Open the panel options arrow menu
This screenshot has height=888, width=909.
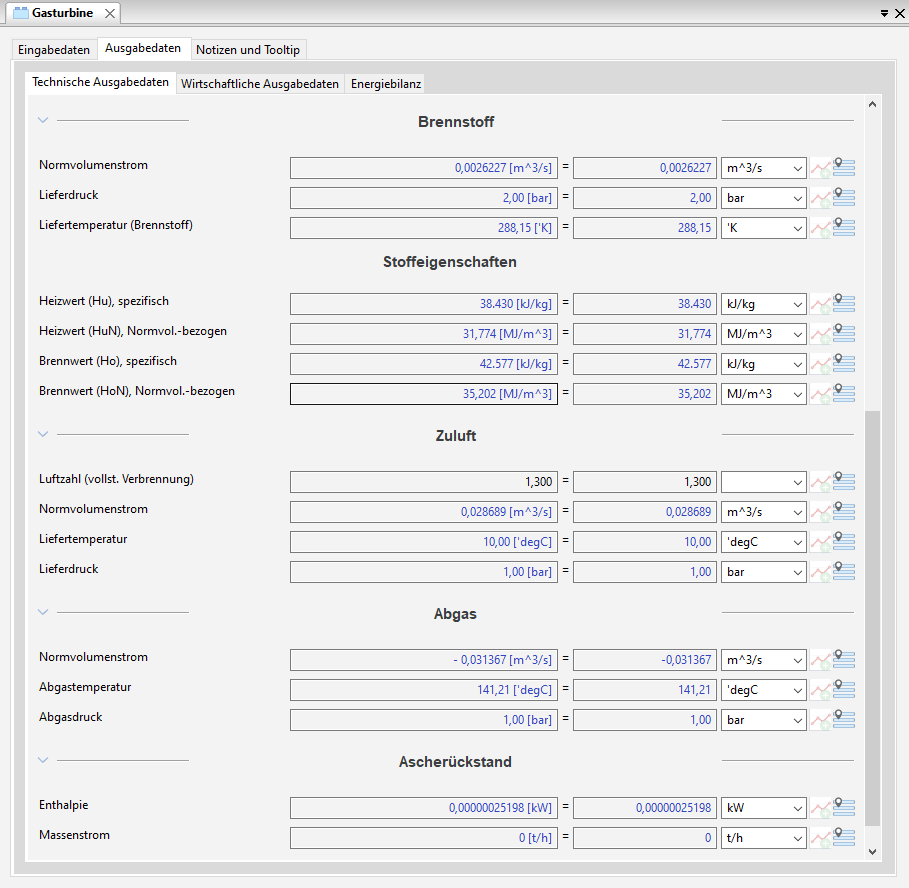884,13
